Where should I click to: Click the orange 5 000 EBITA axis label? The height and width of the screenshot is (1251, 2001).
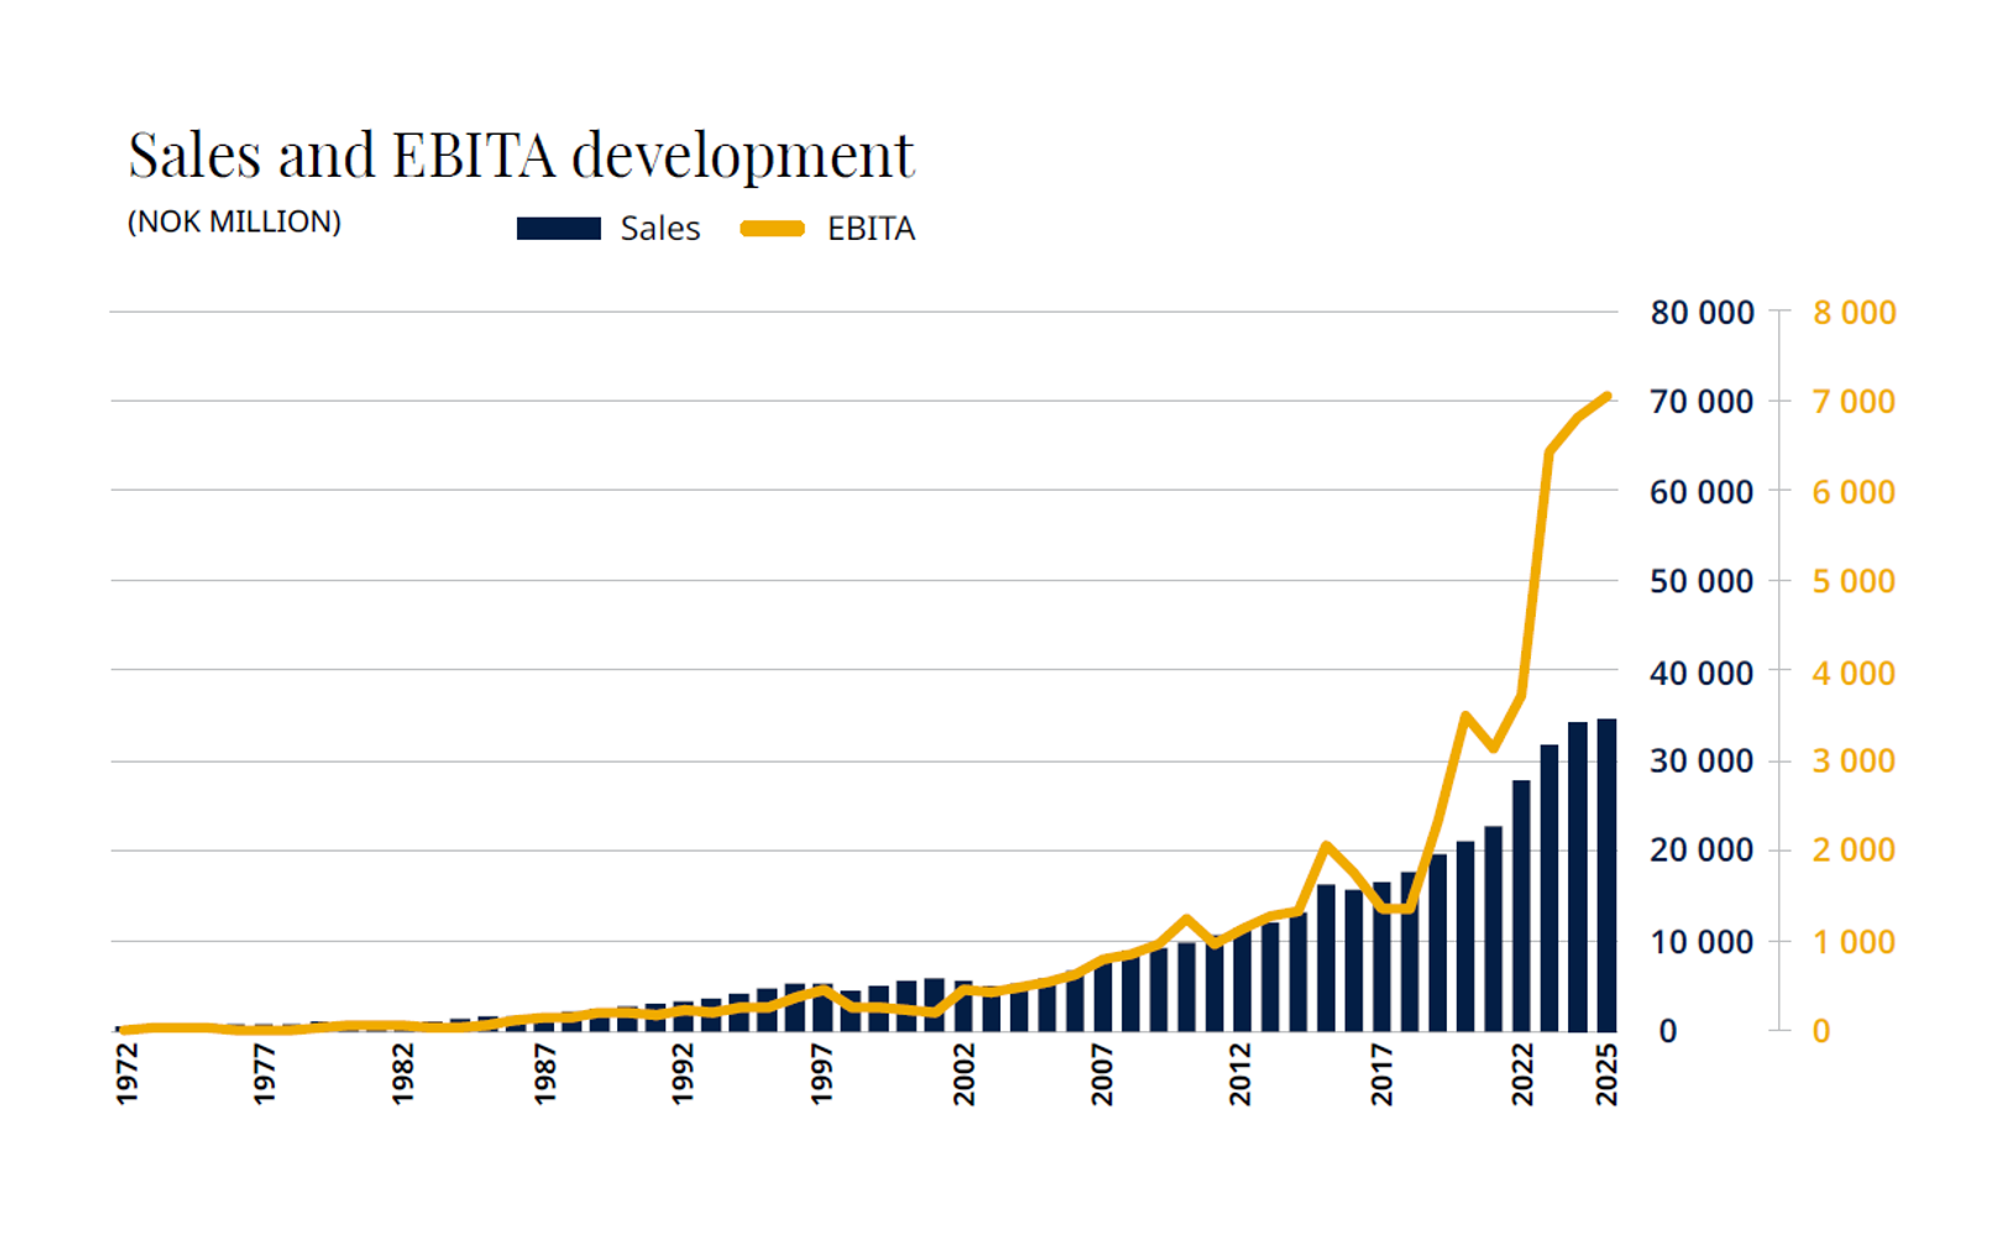click(1853, 581)
